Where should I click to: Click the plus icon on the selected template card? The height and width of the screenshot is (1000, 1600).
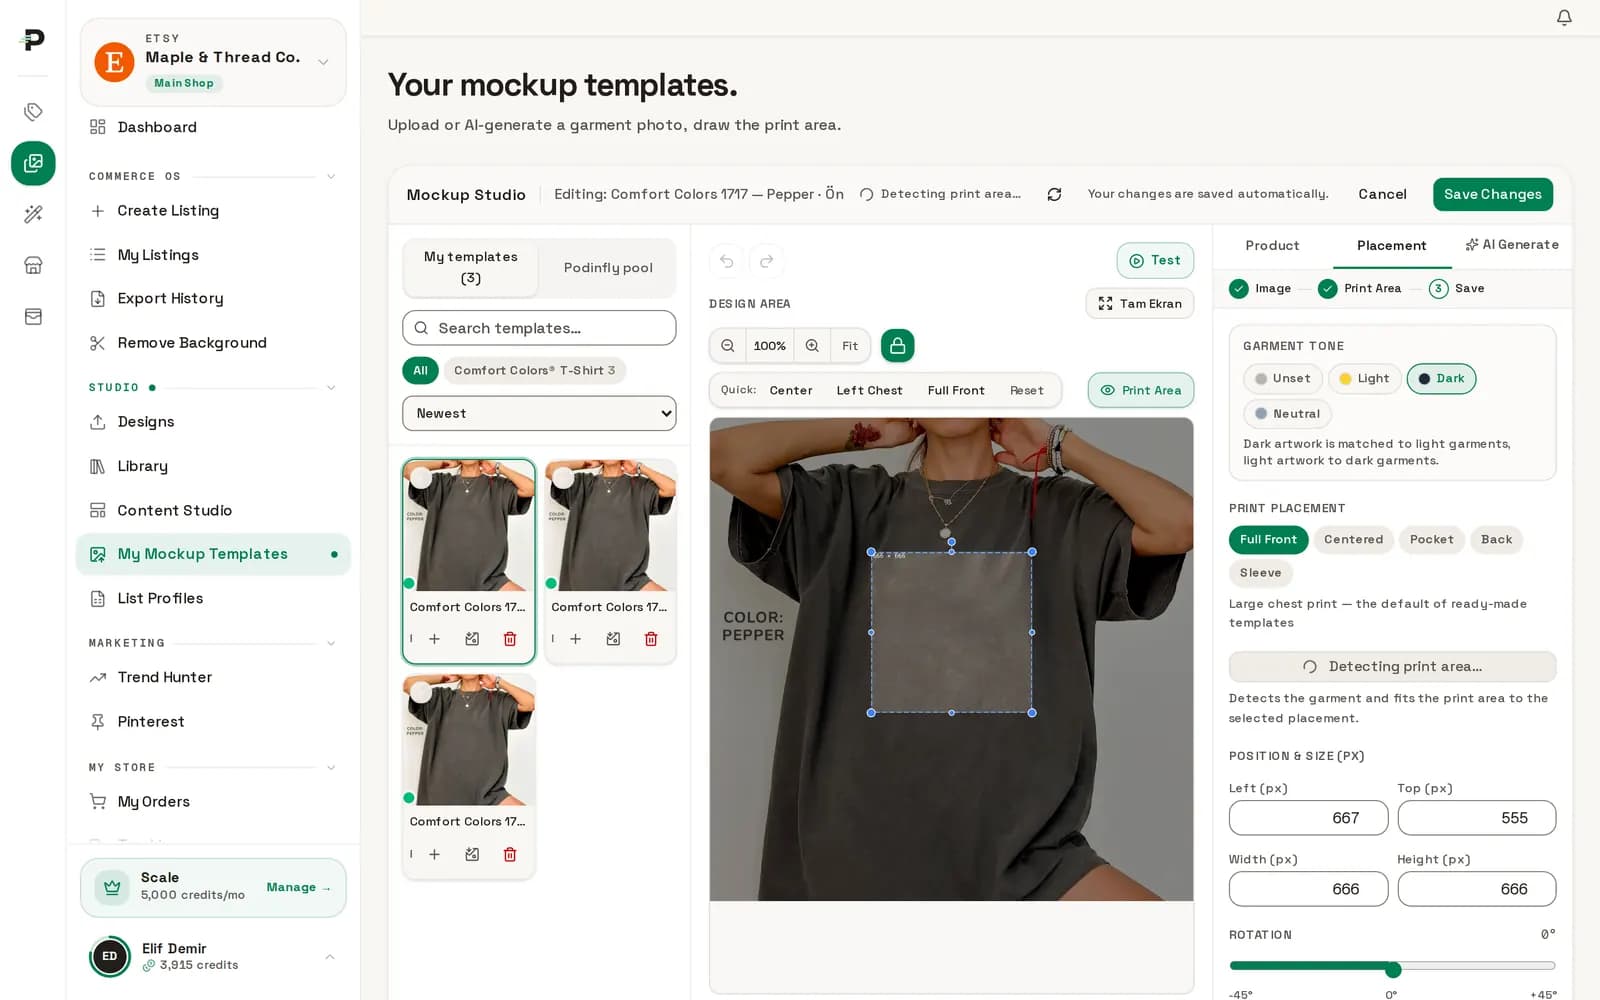pos(434,639)
